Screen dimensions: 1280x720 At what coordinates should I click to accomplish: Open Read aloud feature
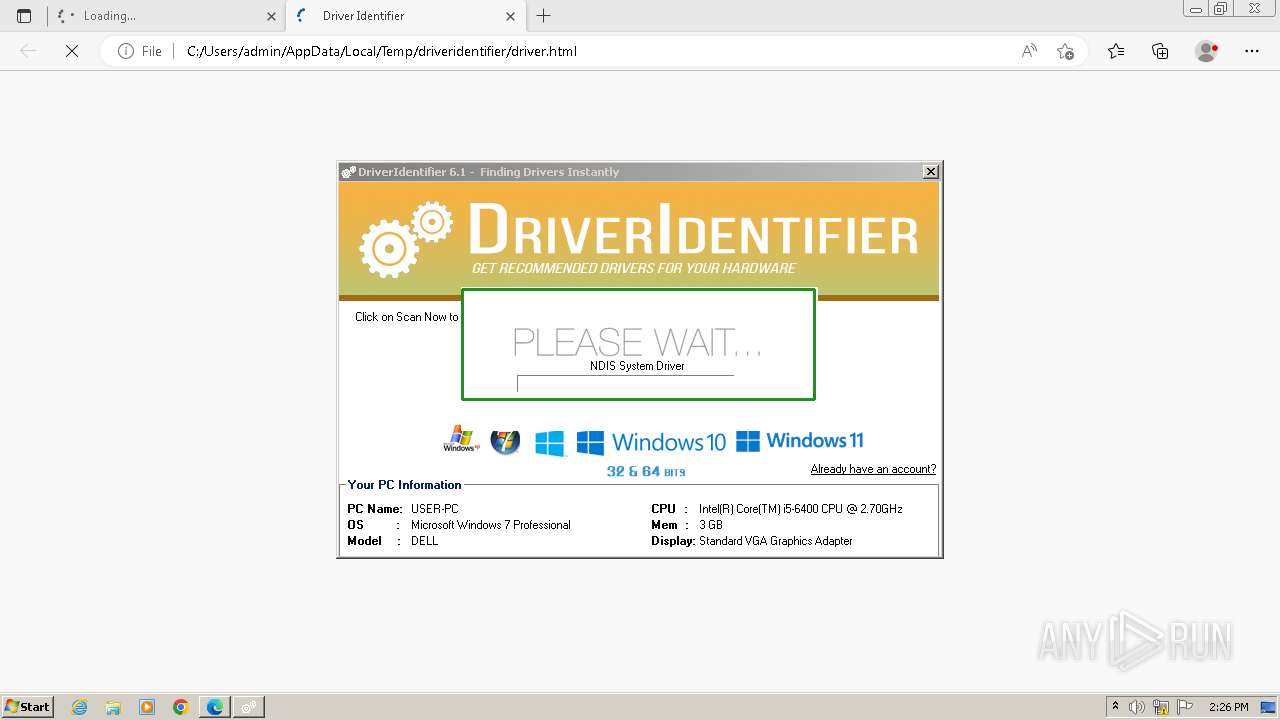click(1029, 51)
